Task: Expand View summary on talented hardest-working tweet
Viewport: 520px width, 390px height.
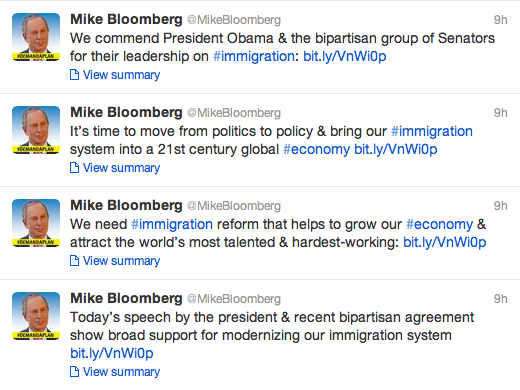Action: tap(121, 261)
